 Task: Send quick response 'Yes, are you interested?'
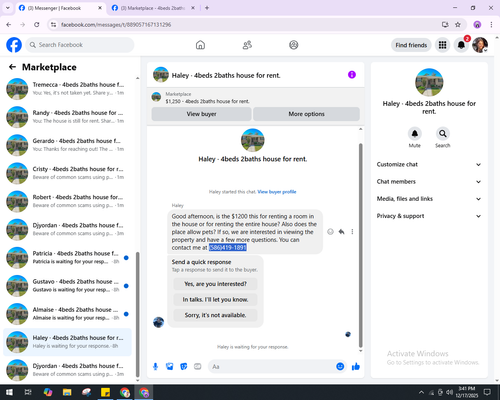coord(215,284)
